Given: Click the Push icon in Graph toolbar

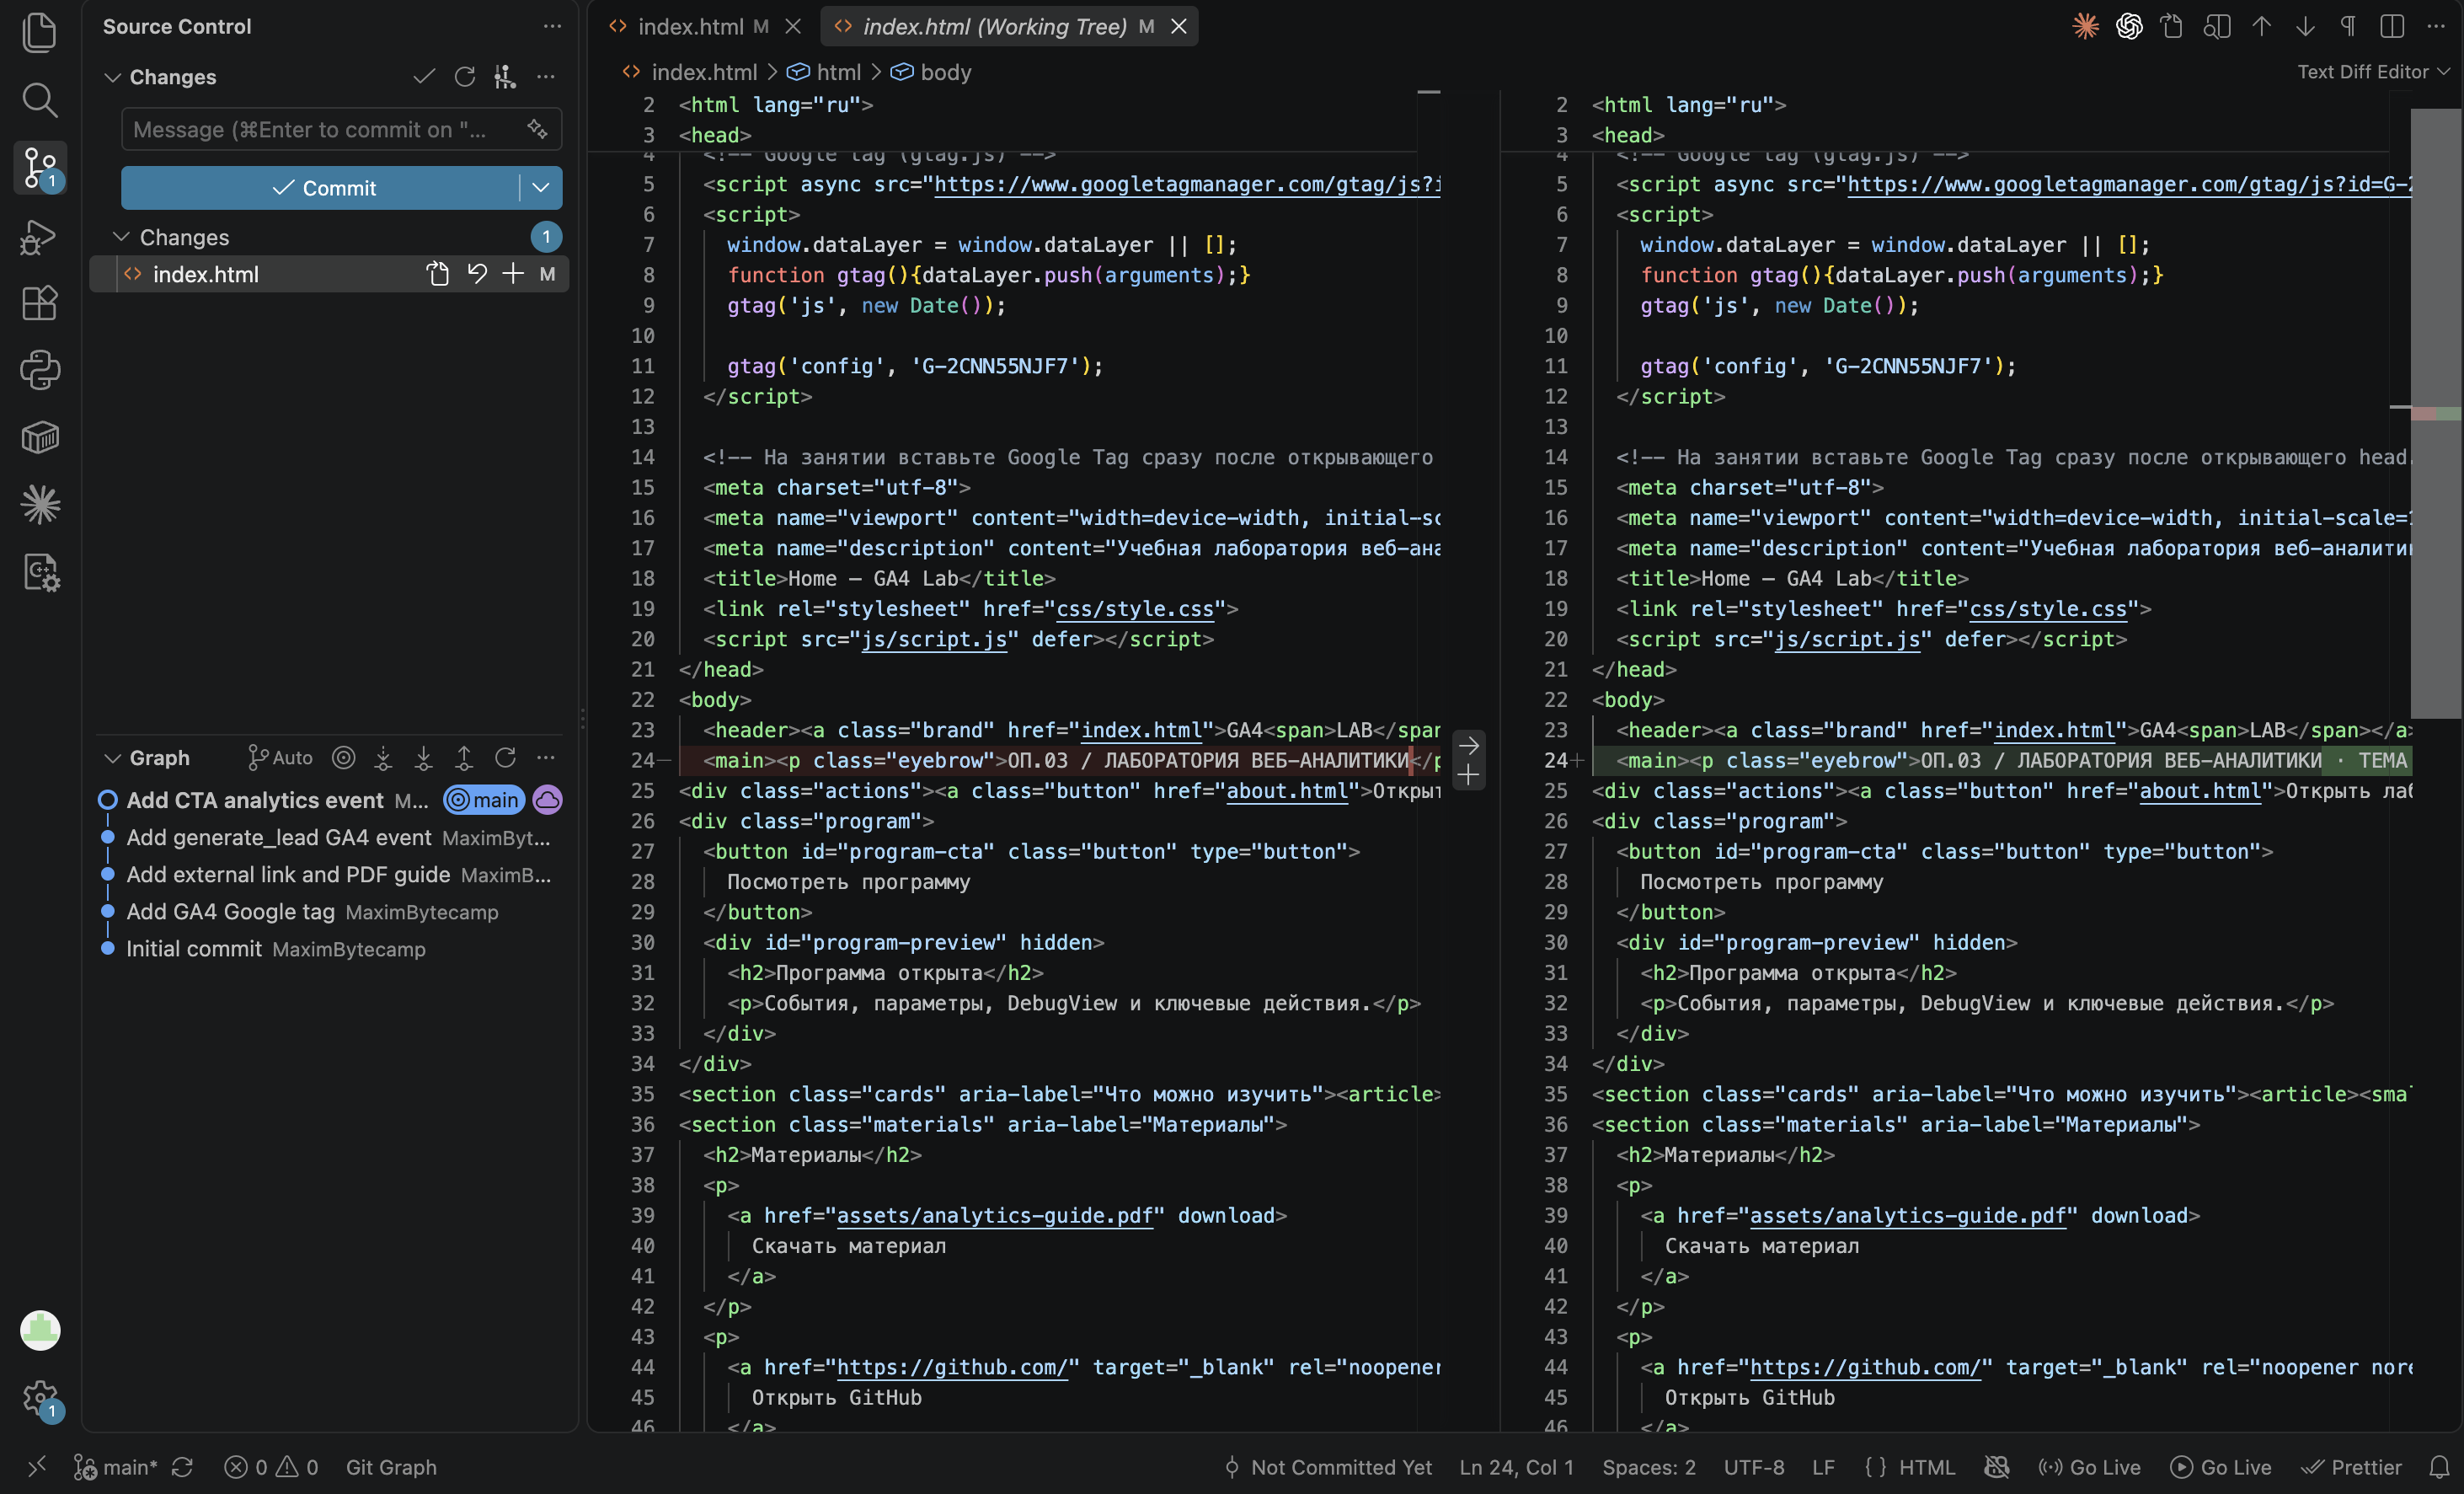Looking at the screenshot, I should click(464, 758).
